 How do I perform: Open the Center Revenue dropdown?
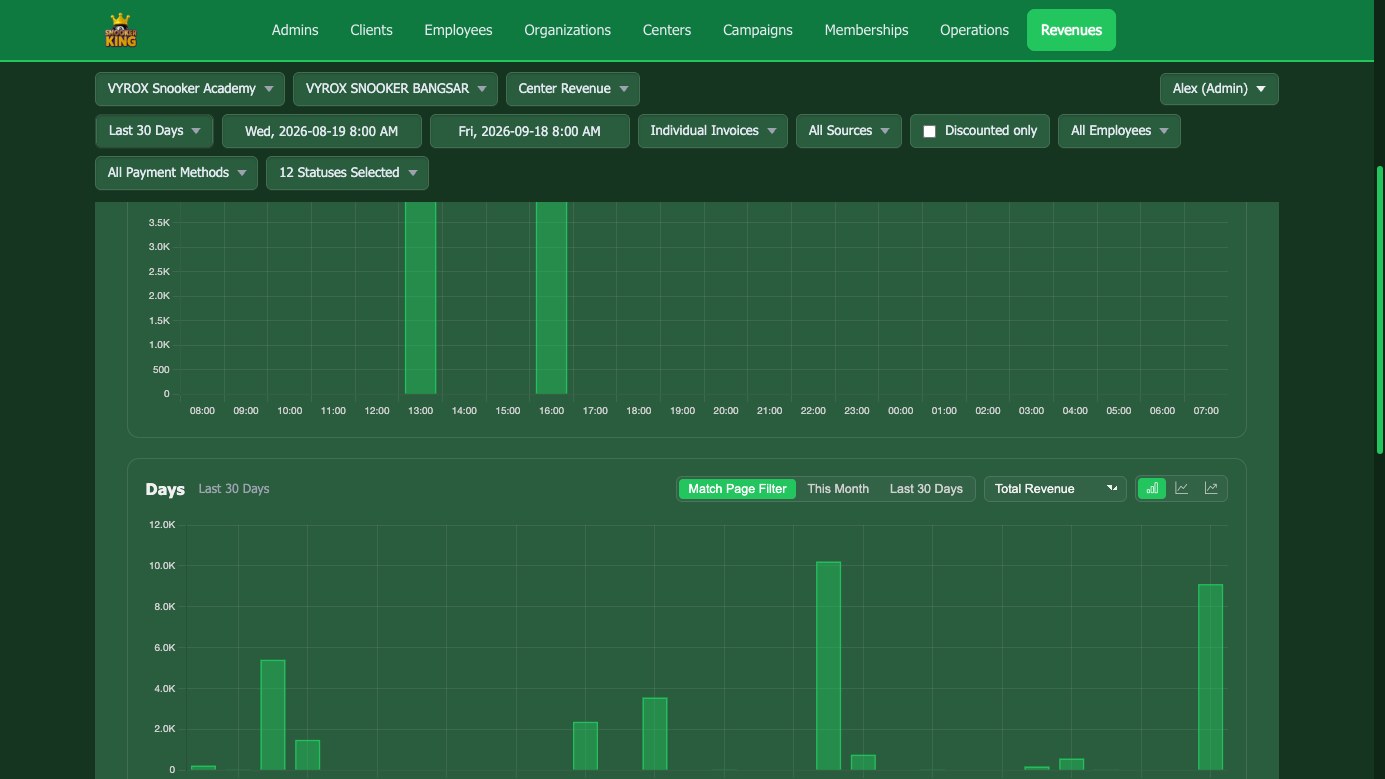tap(573, 89)
